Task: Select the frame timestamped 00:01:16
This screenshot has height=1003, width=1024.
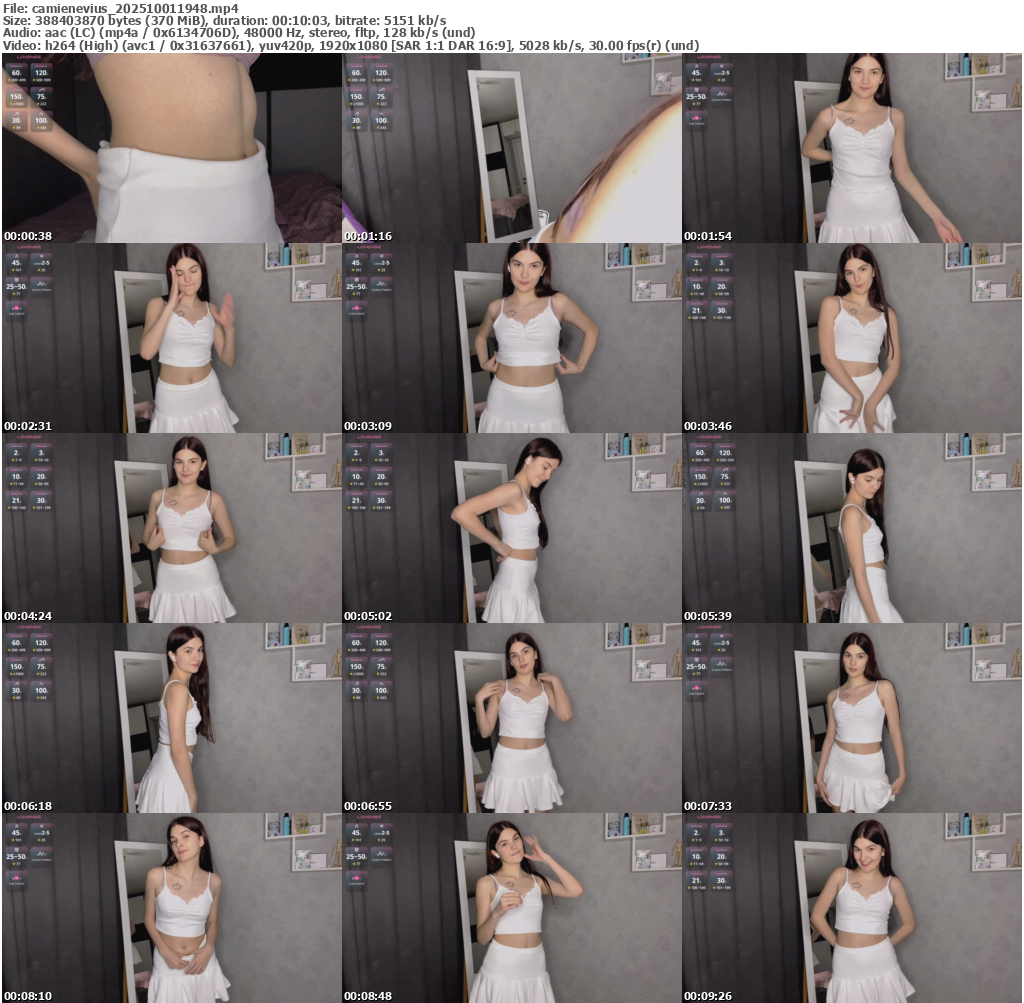Action: [511, 148]
